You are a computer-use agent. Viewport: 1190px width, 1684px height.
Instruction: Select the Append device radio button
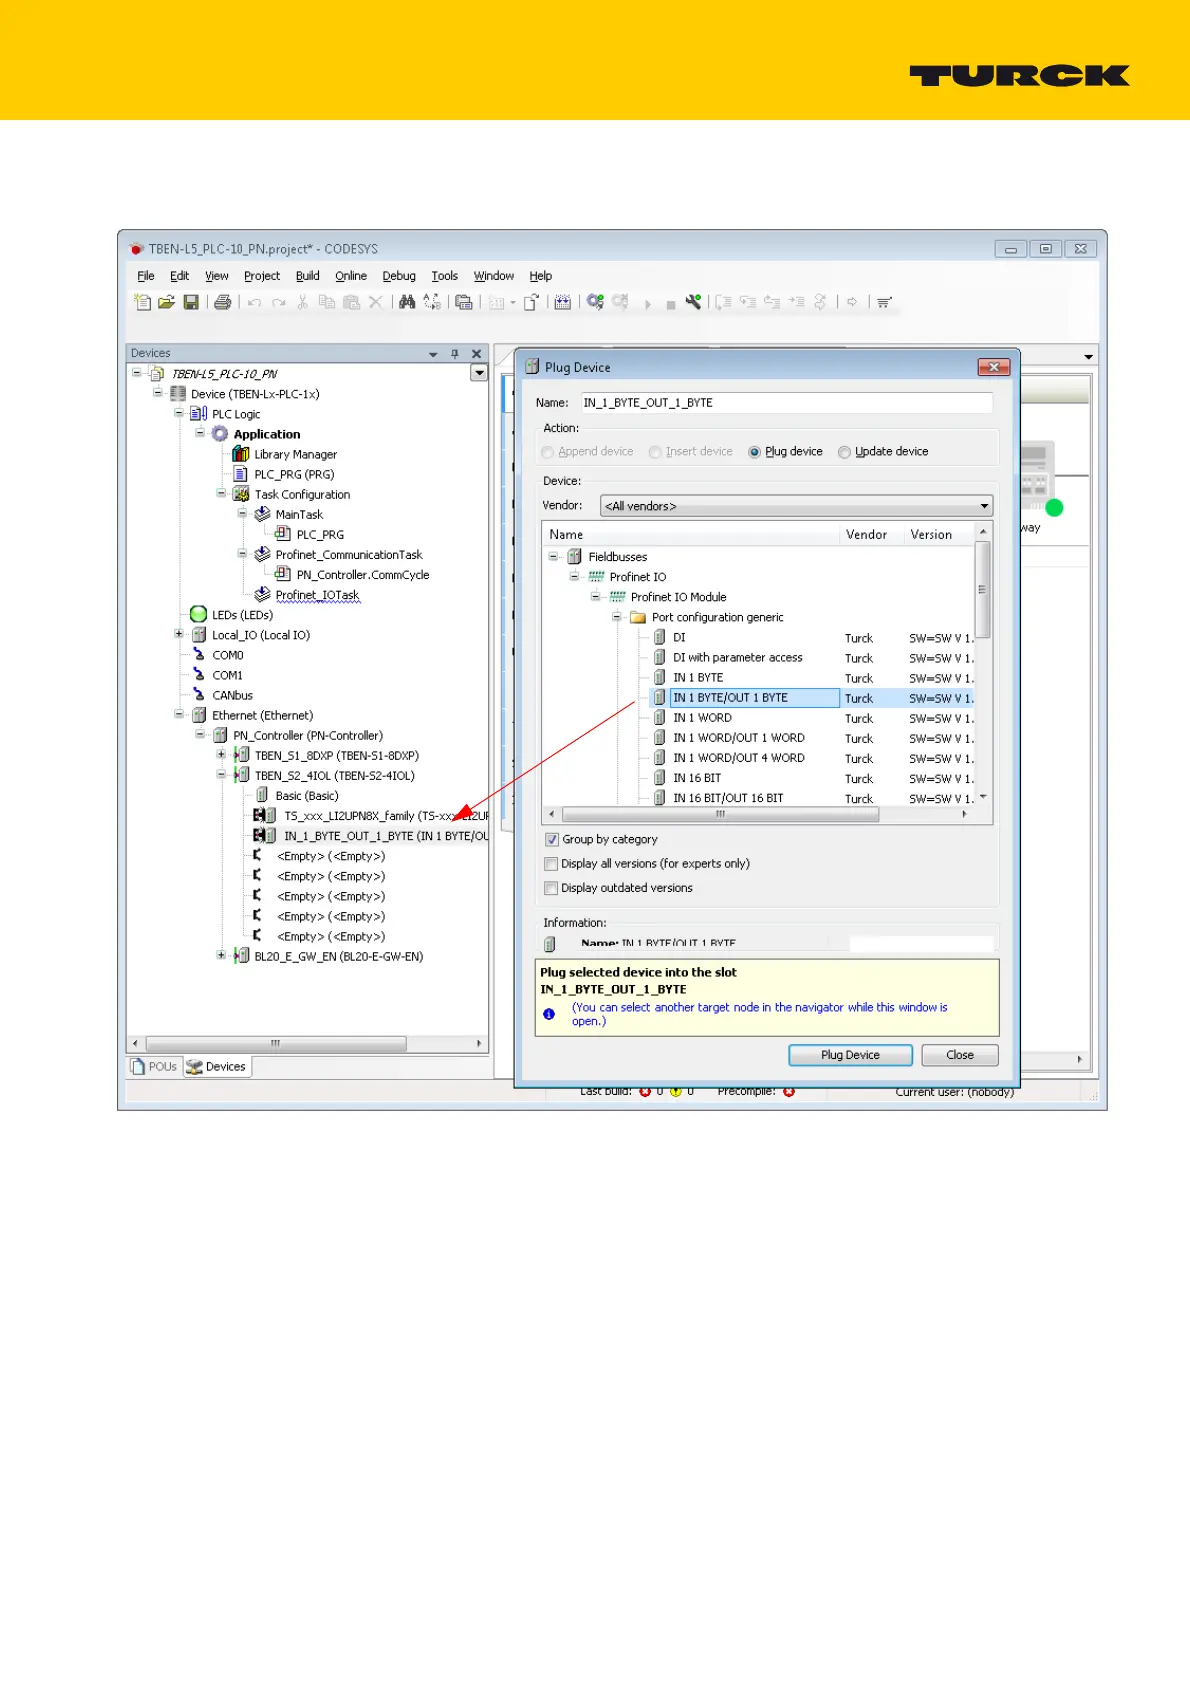pos(548,452)
